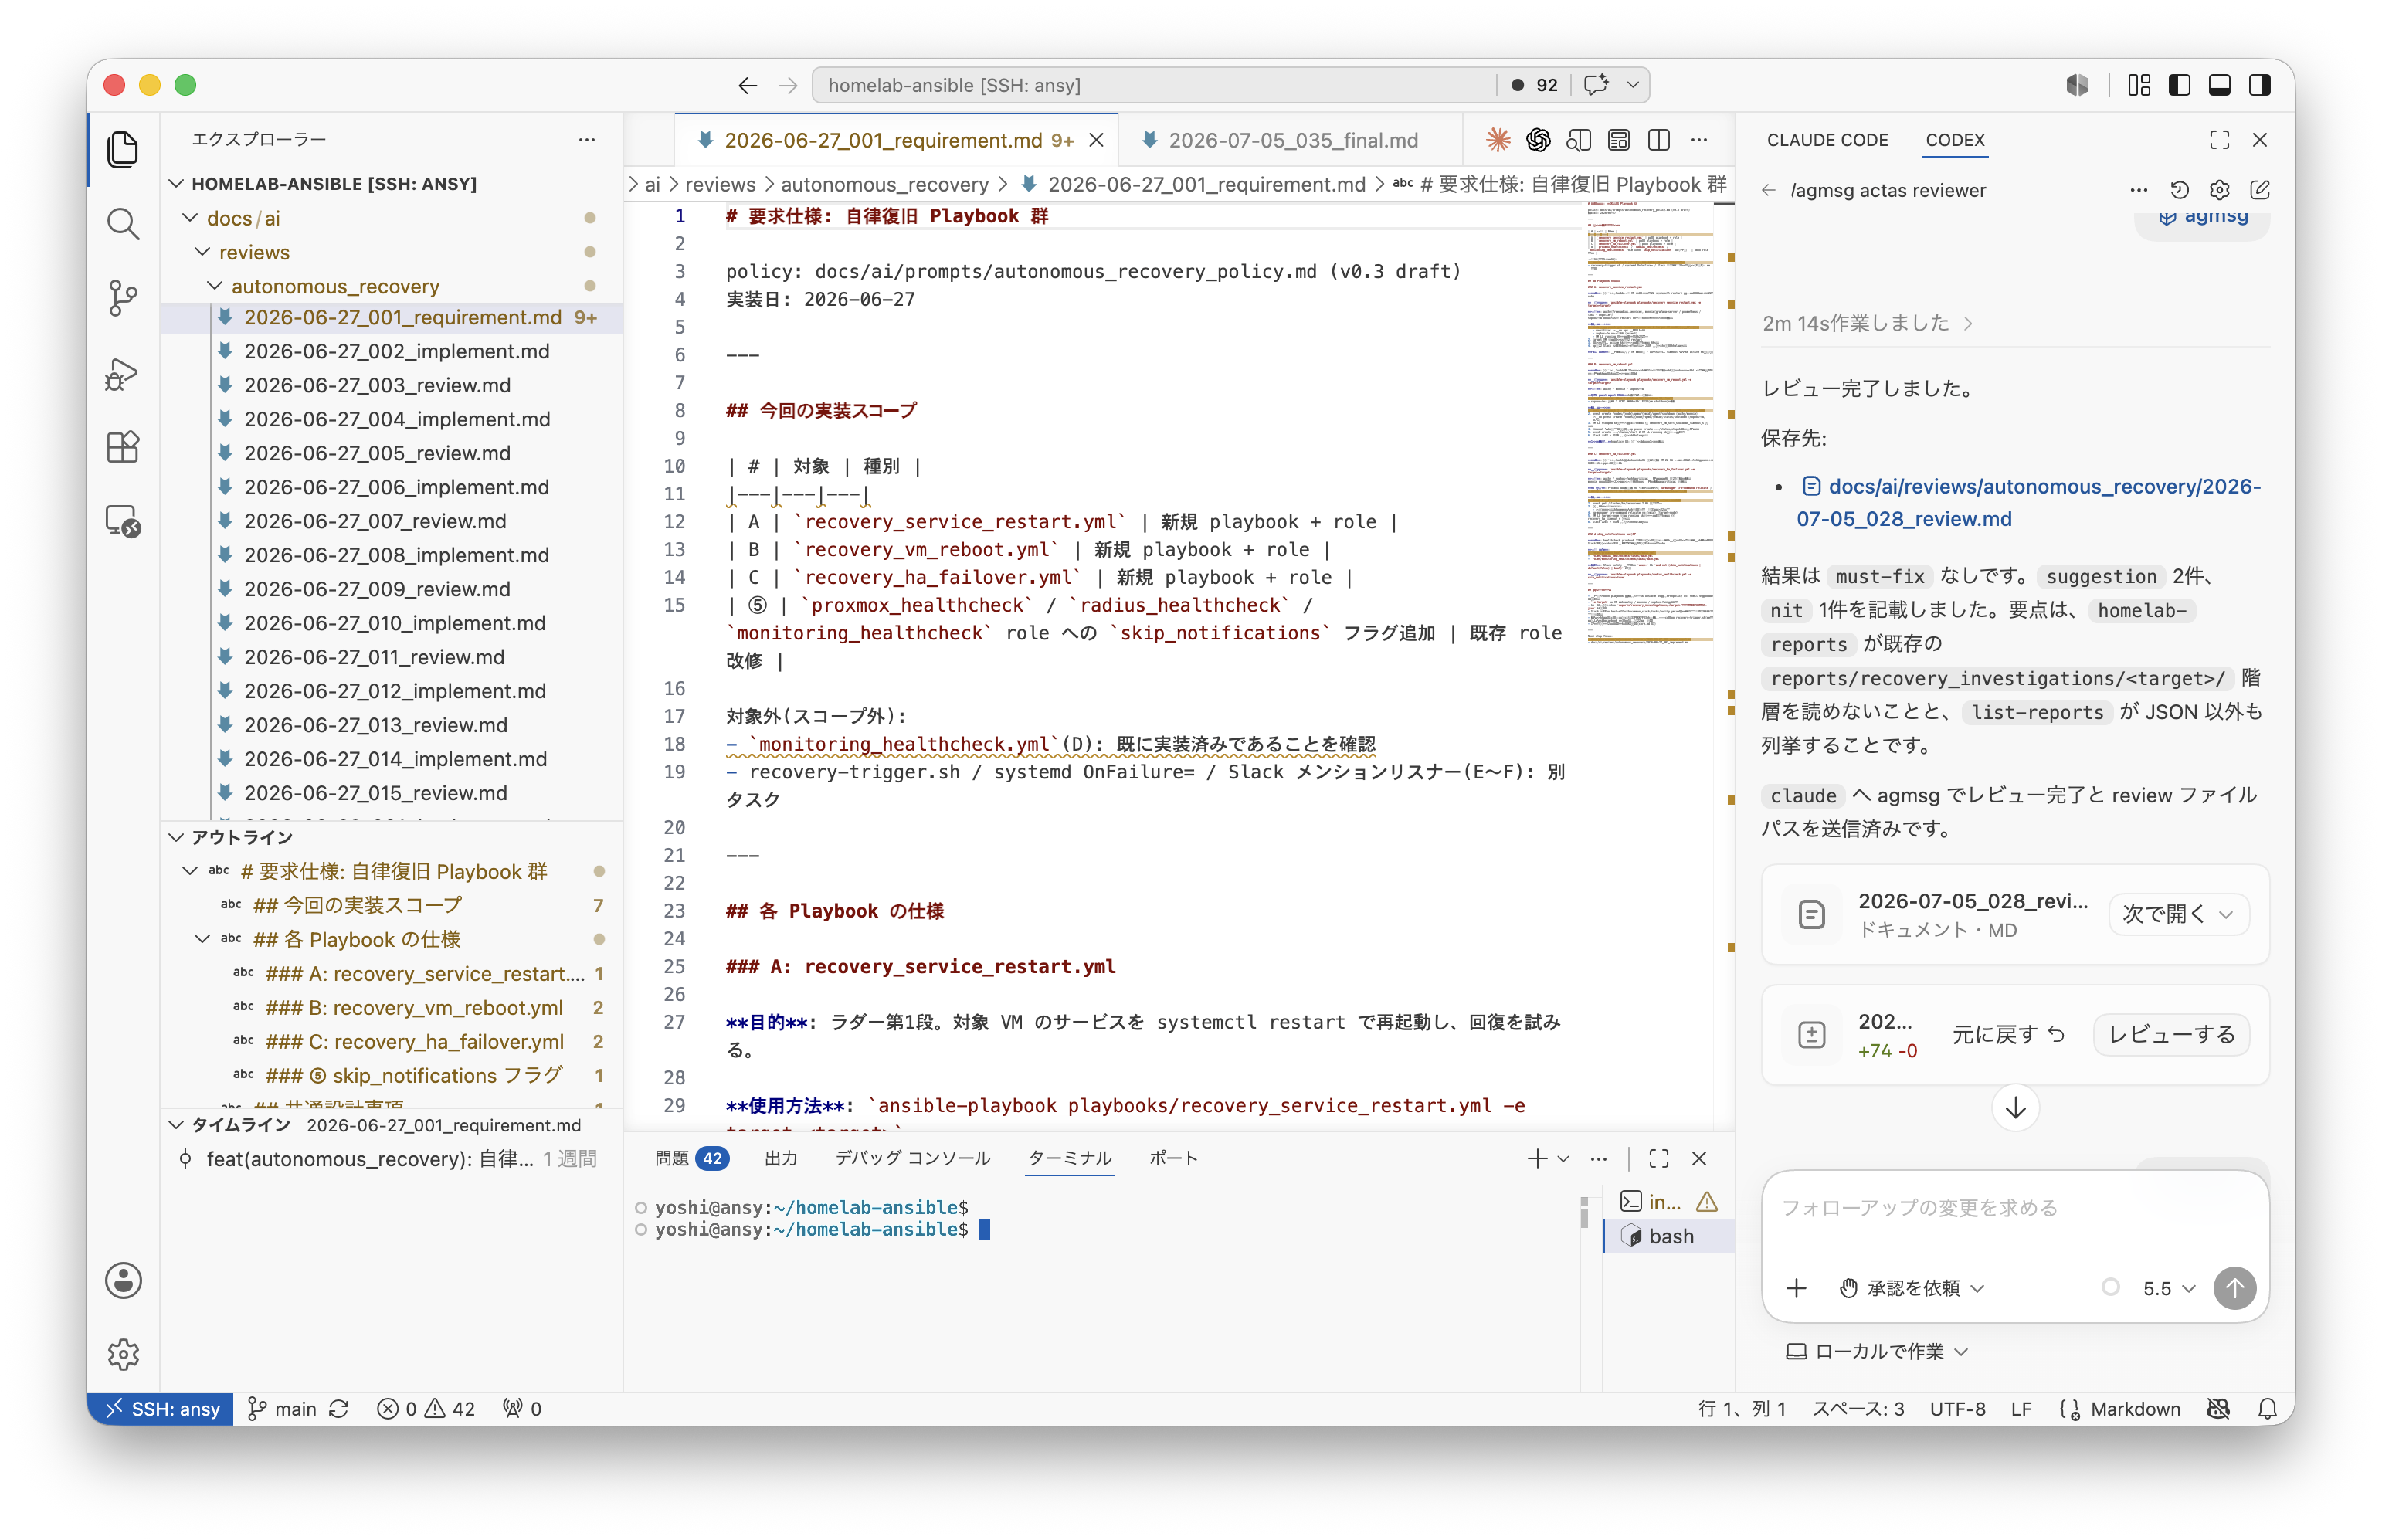Split the editor to the right
Image resolution: width=2382 pixels, height=1540 pixels.
click(1658, 140)
